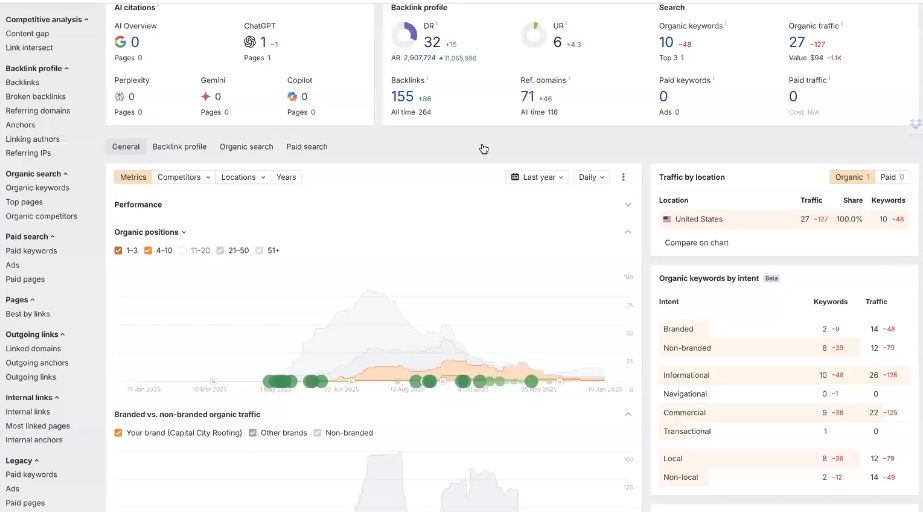Click the Gemini star icon
Viewport: 923px width, 512px height.
click(205, 97)
